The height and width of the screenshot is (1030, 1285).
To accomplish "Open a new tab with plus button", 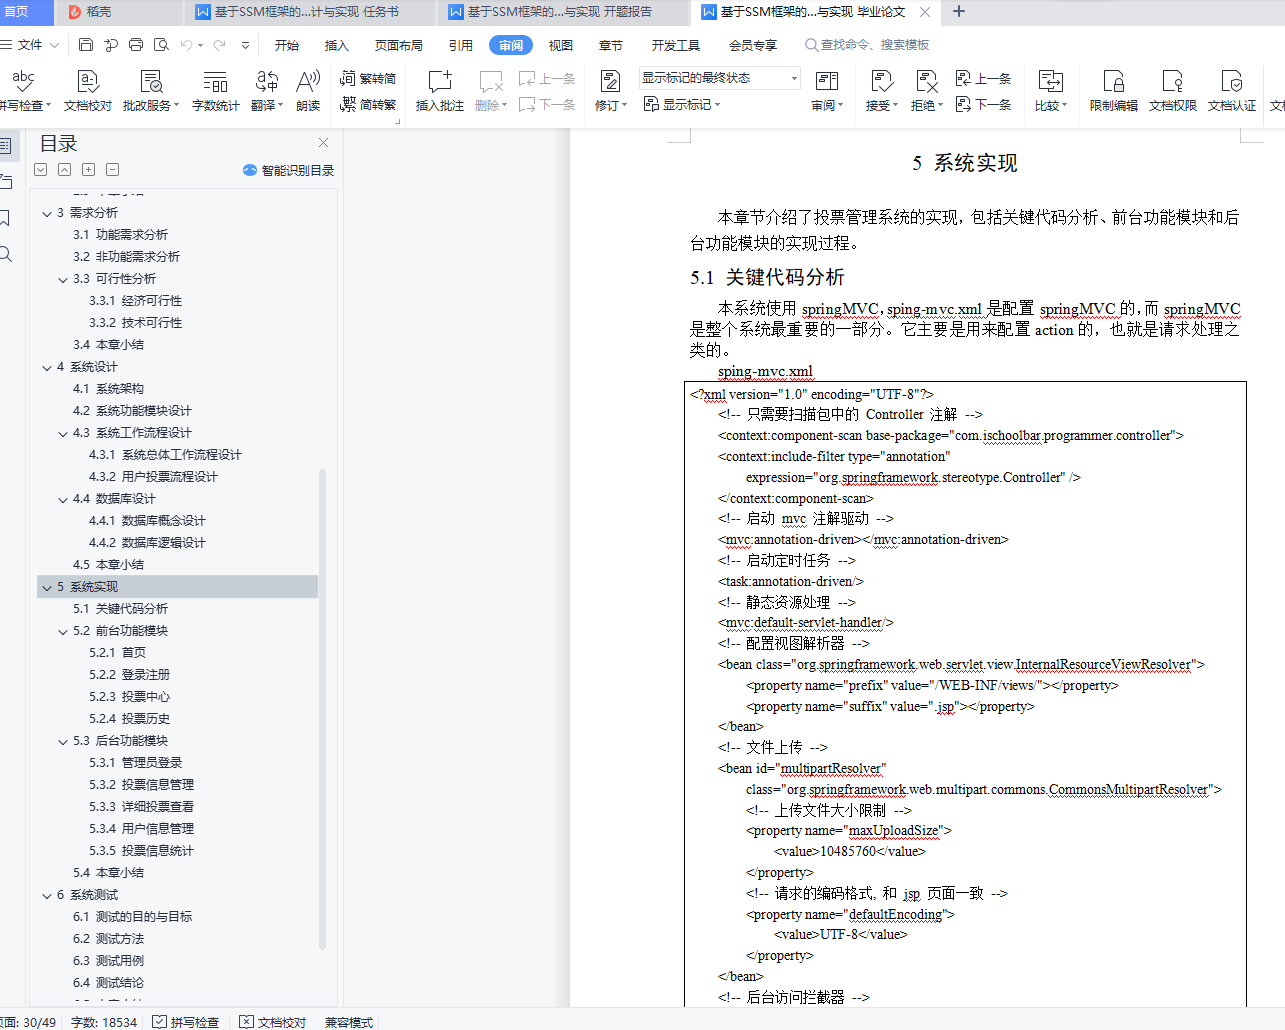I will (x=959, y=12).
